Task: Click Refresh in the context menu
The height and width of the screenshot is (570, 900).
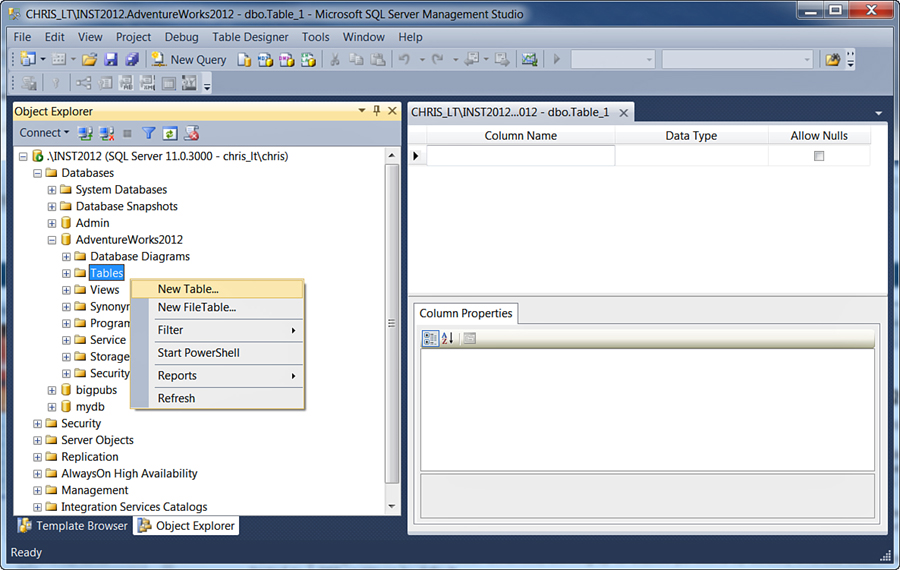Action: 176,398
